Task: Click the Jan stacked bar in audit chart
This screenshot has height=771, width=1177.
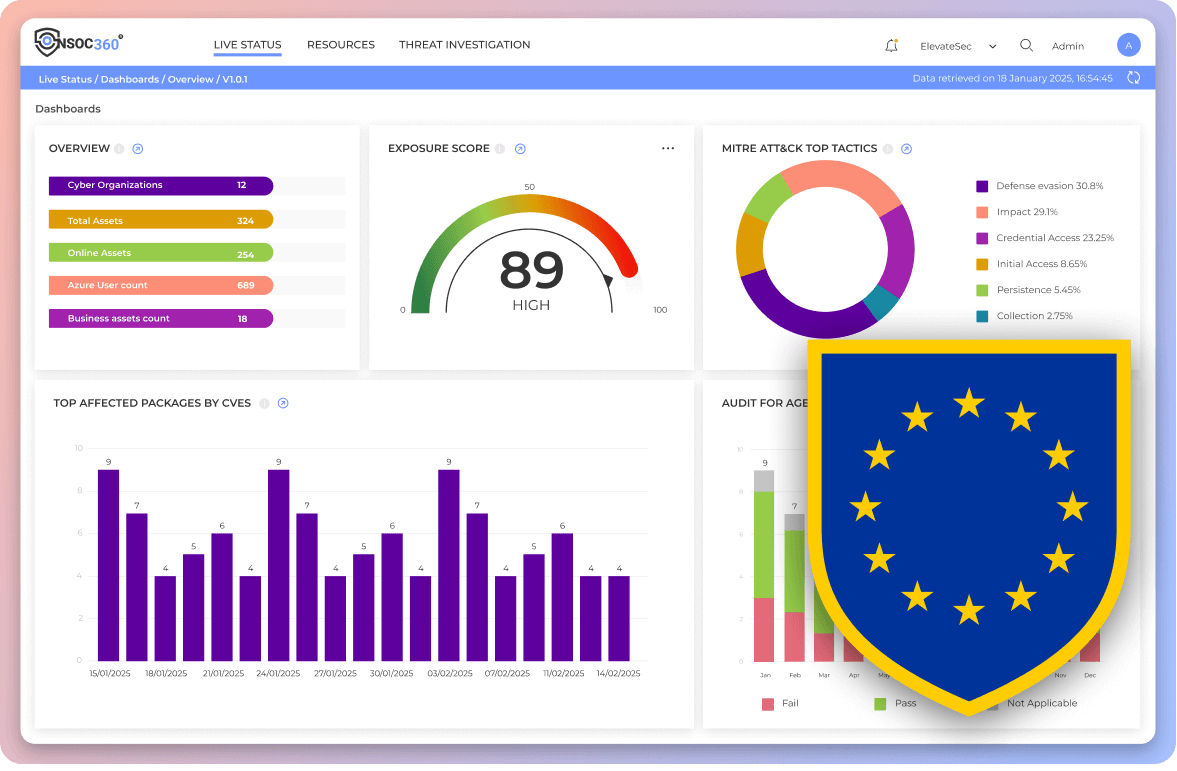Action: 764,566
